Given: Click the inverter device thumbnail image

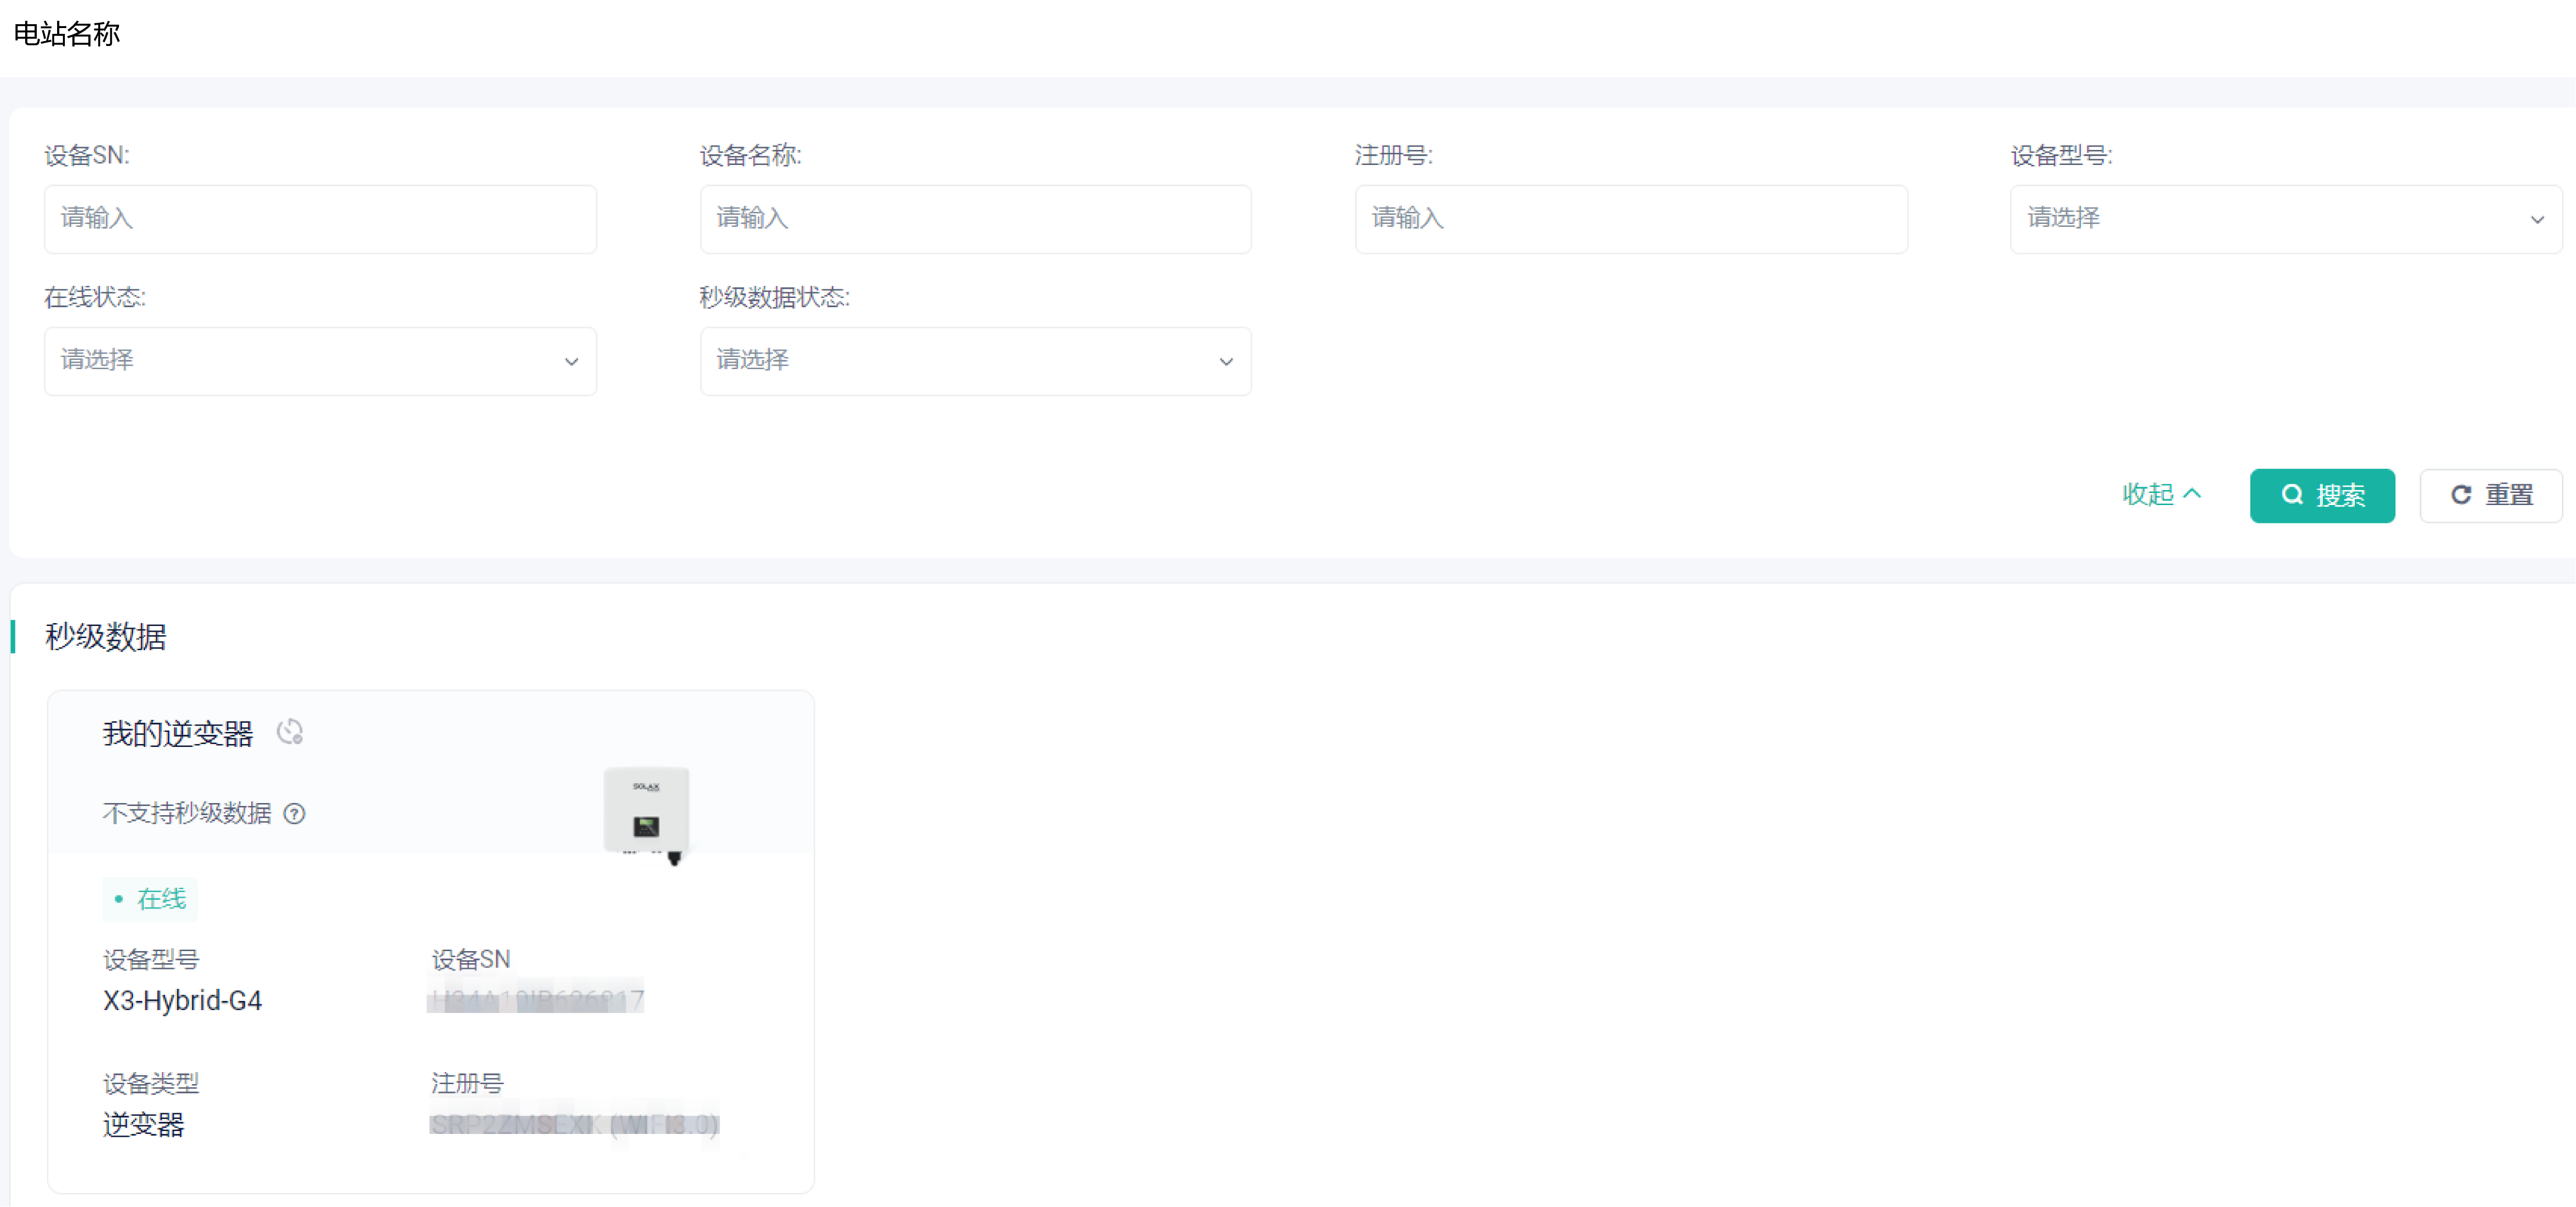Looking at the screenshot, I should click(x=648, y=815).
